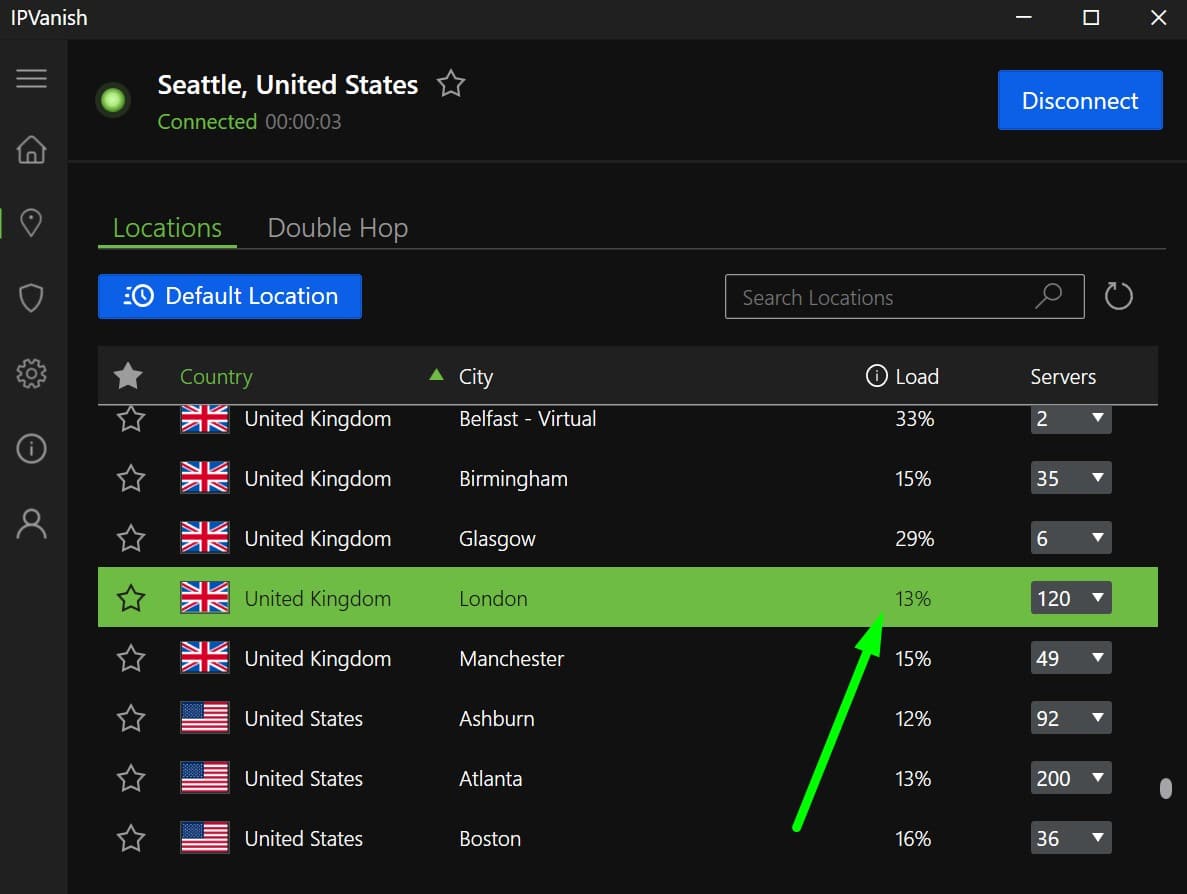Click the magnifier icon in the search box
Screen dimensions: 1187x894
click(1048, 296)
